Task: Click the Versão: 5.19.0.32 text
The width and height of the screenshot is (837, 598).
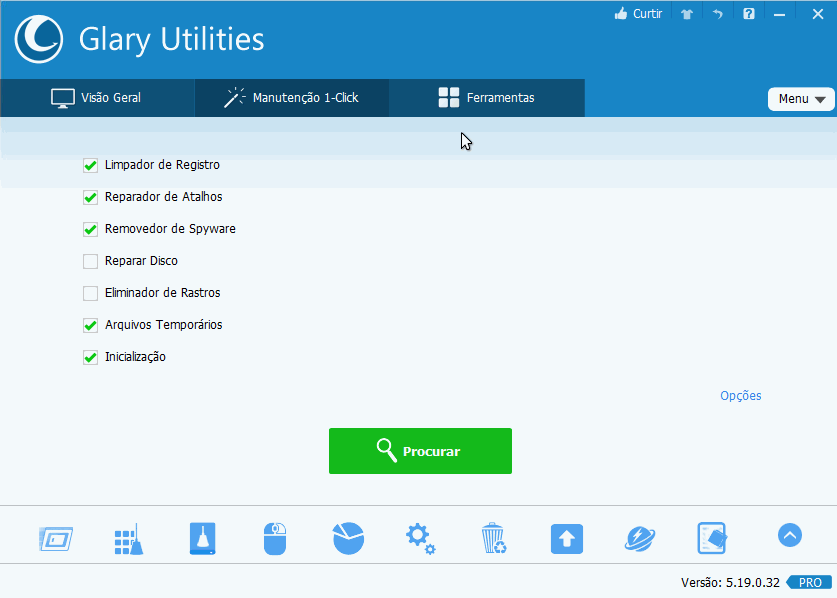Action: click(730, 583)
